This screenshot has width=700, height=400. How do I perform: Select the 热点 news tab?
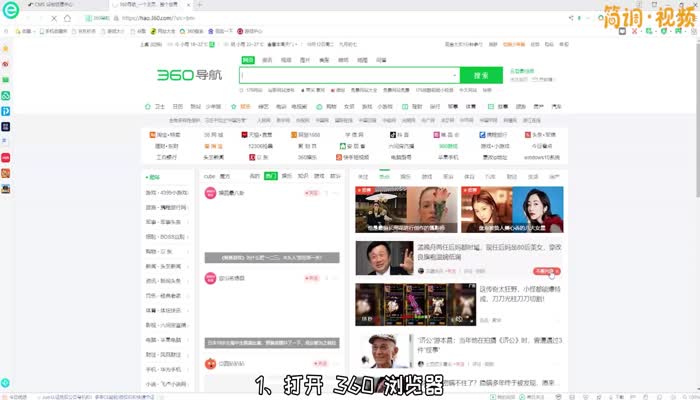(x=384, y=177)
